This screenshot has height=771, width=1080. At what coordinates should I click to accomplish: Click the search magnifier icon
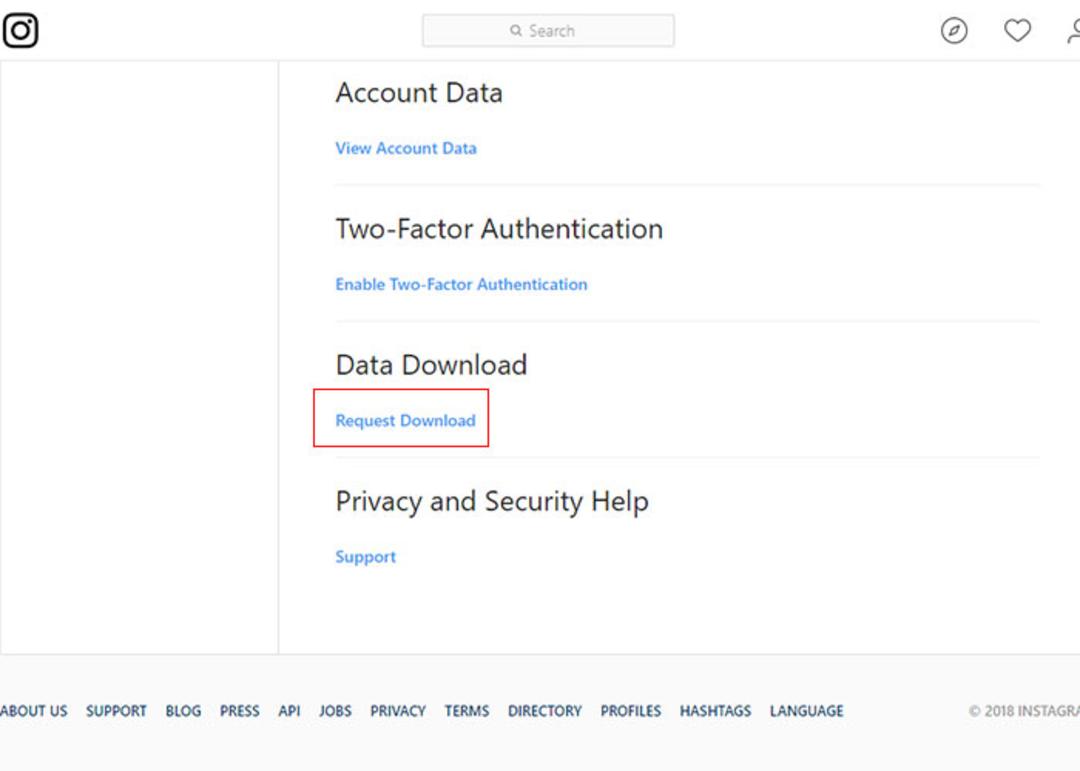(x=516, y=30)
